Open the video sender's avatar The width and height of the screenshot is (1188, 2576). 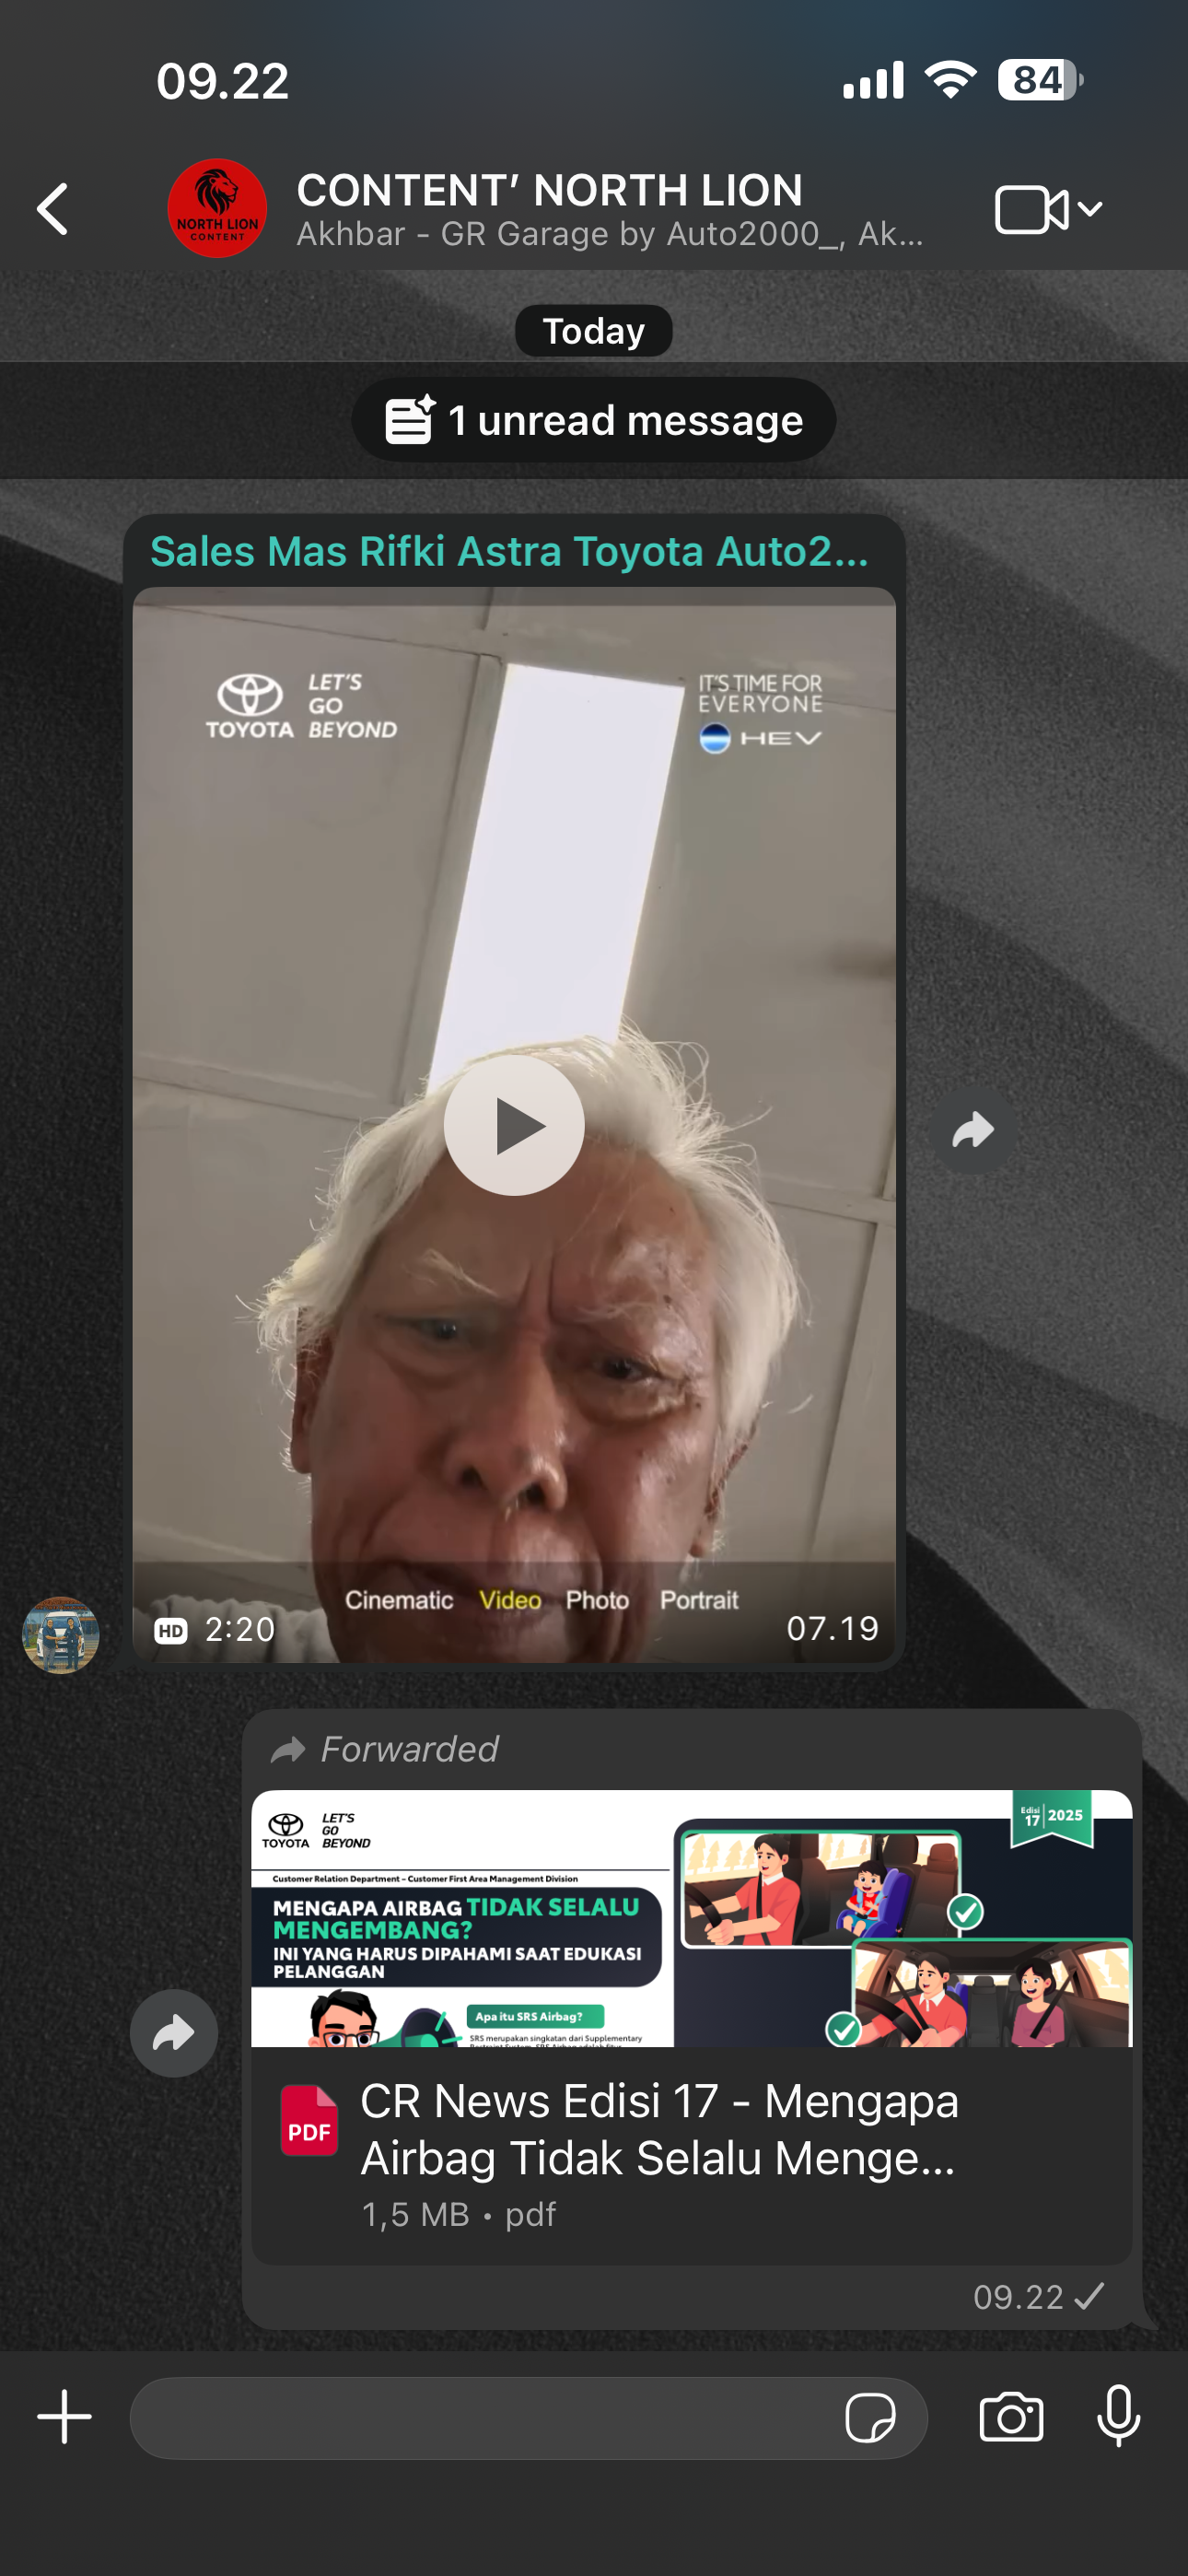61,1635
